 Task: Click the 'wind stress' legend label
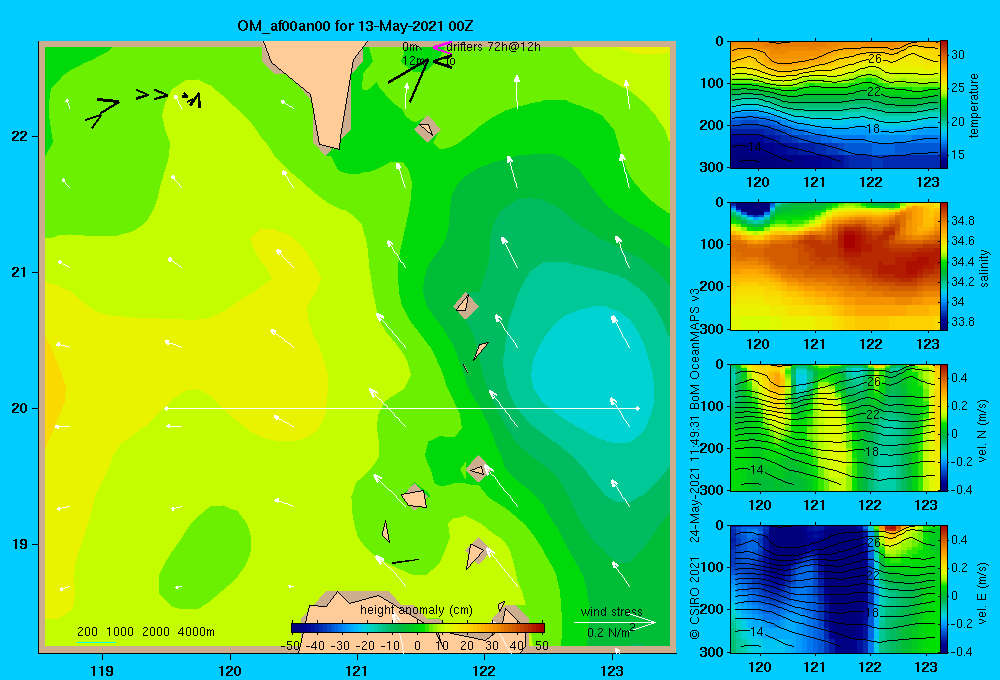click(612, 611)
